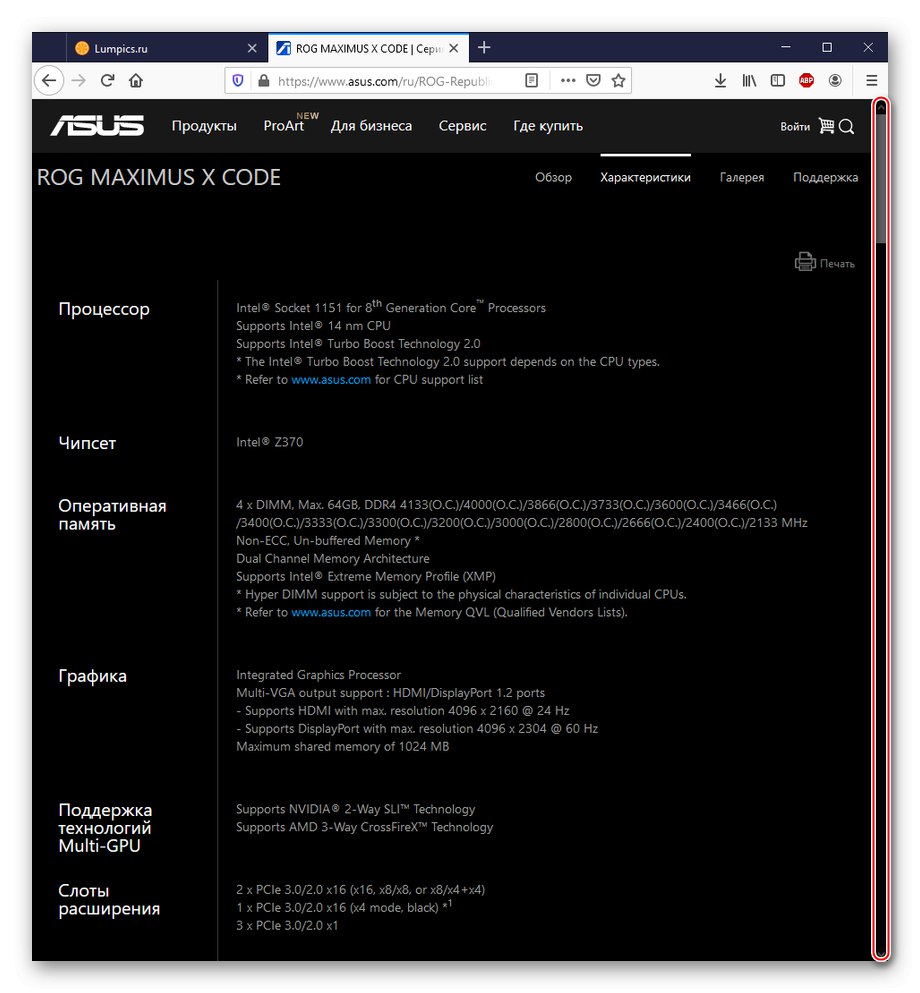Switch to the Галерея tab
The height and width of the screenshot is (993, 920).
[742, 177]
